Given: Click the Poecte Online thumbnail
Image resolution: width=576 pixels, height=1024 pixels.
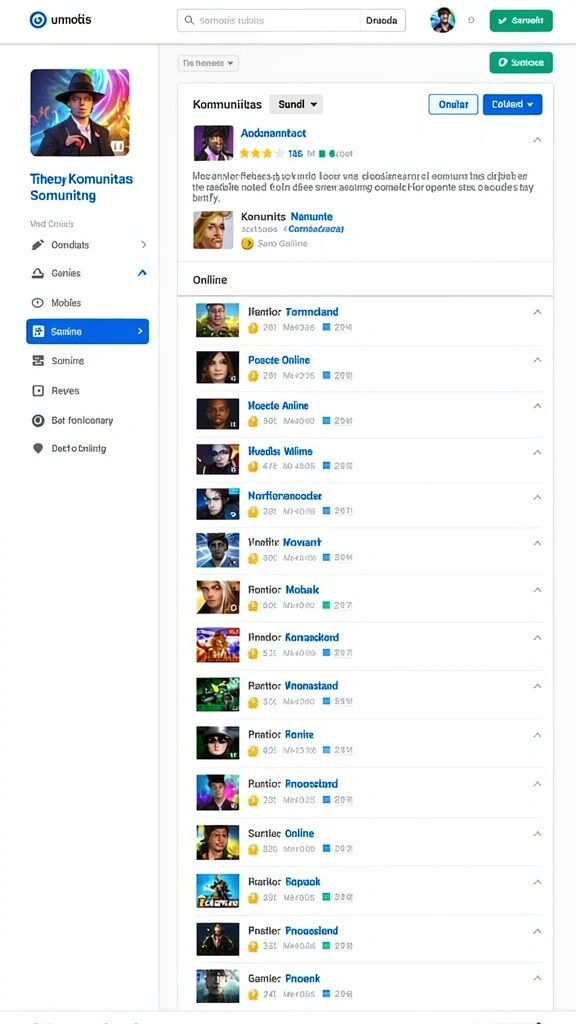Looking at the screenshot, I should click(x=217, y=367).
